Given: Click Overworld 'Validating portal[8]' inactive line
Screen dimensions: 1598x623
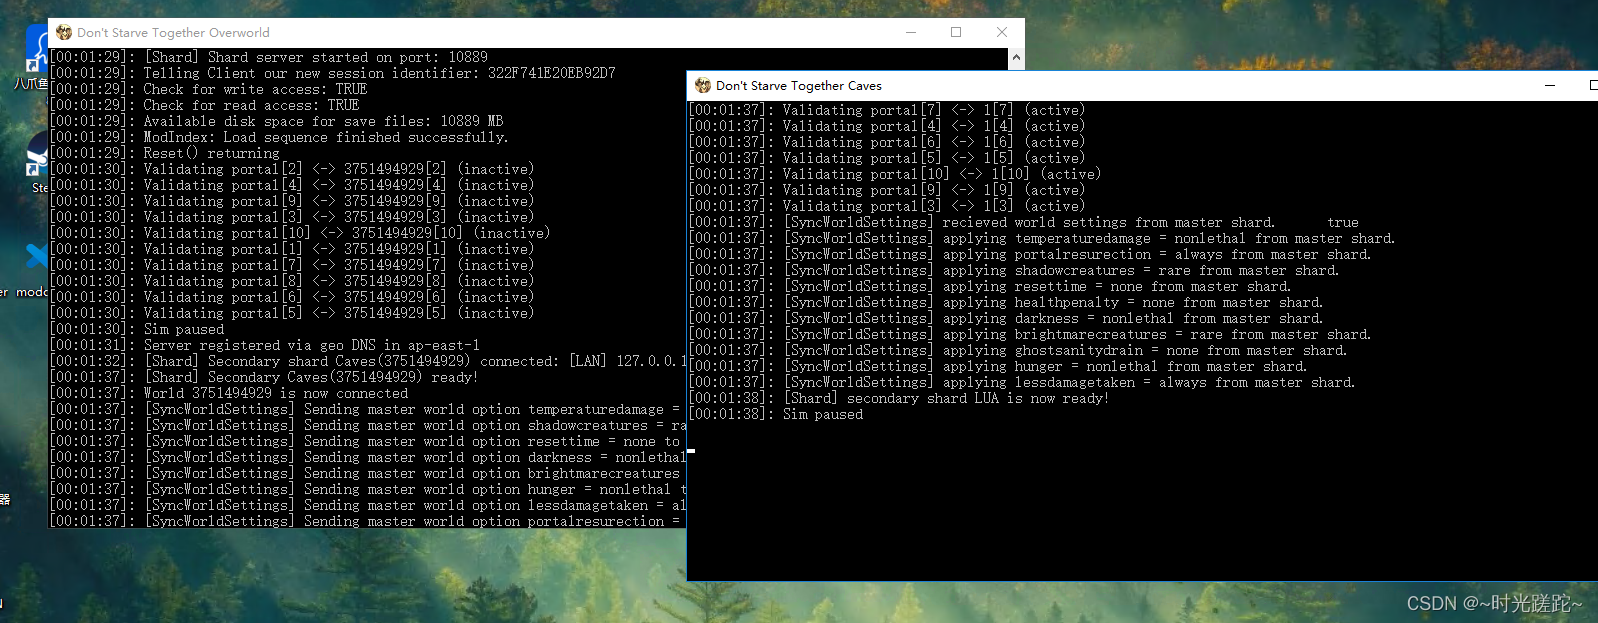Looking at the screenshot, I should coord(292,281).
